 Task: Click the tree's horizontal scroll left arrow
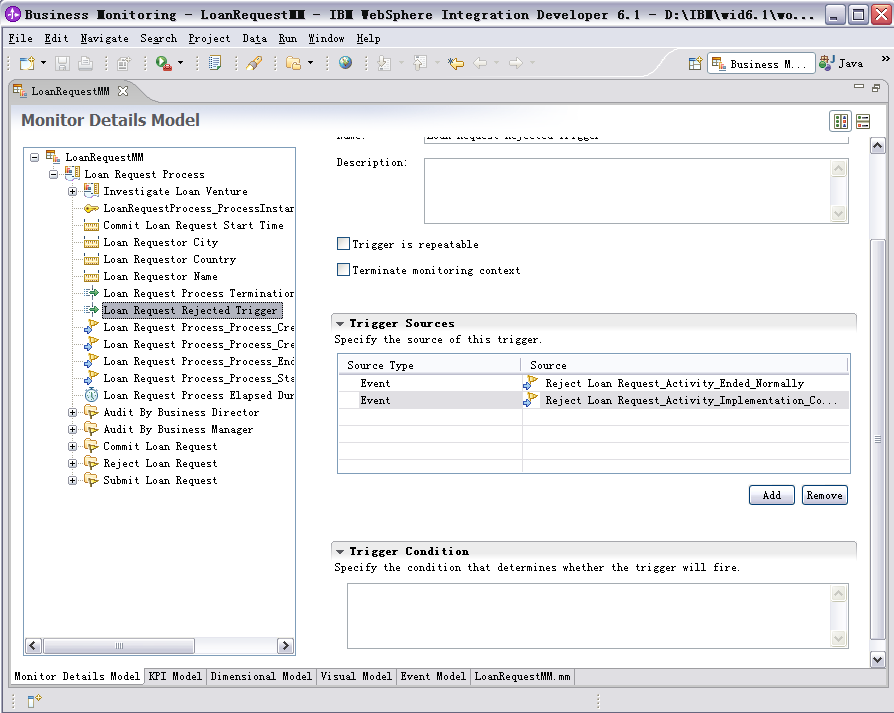(34, 646)
